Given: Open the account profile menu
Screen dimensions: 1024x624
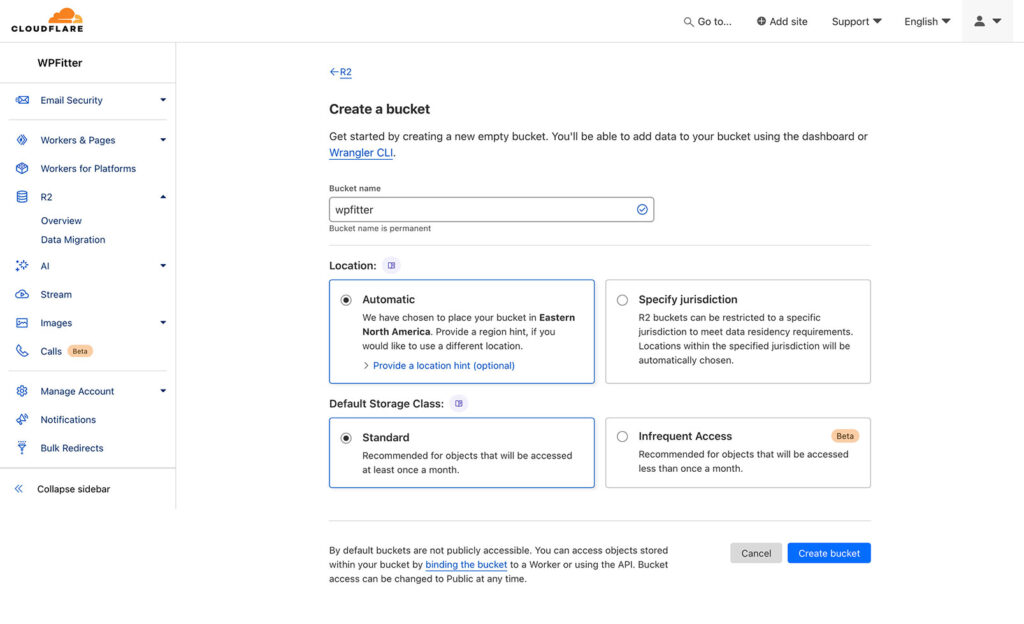Looking at the screenshot, I should coord(986,20).
